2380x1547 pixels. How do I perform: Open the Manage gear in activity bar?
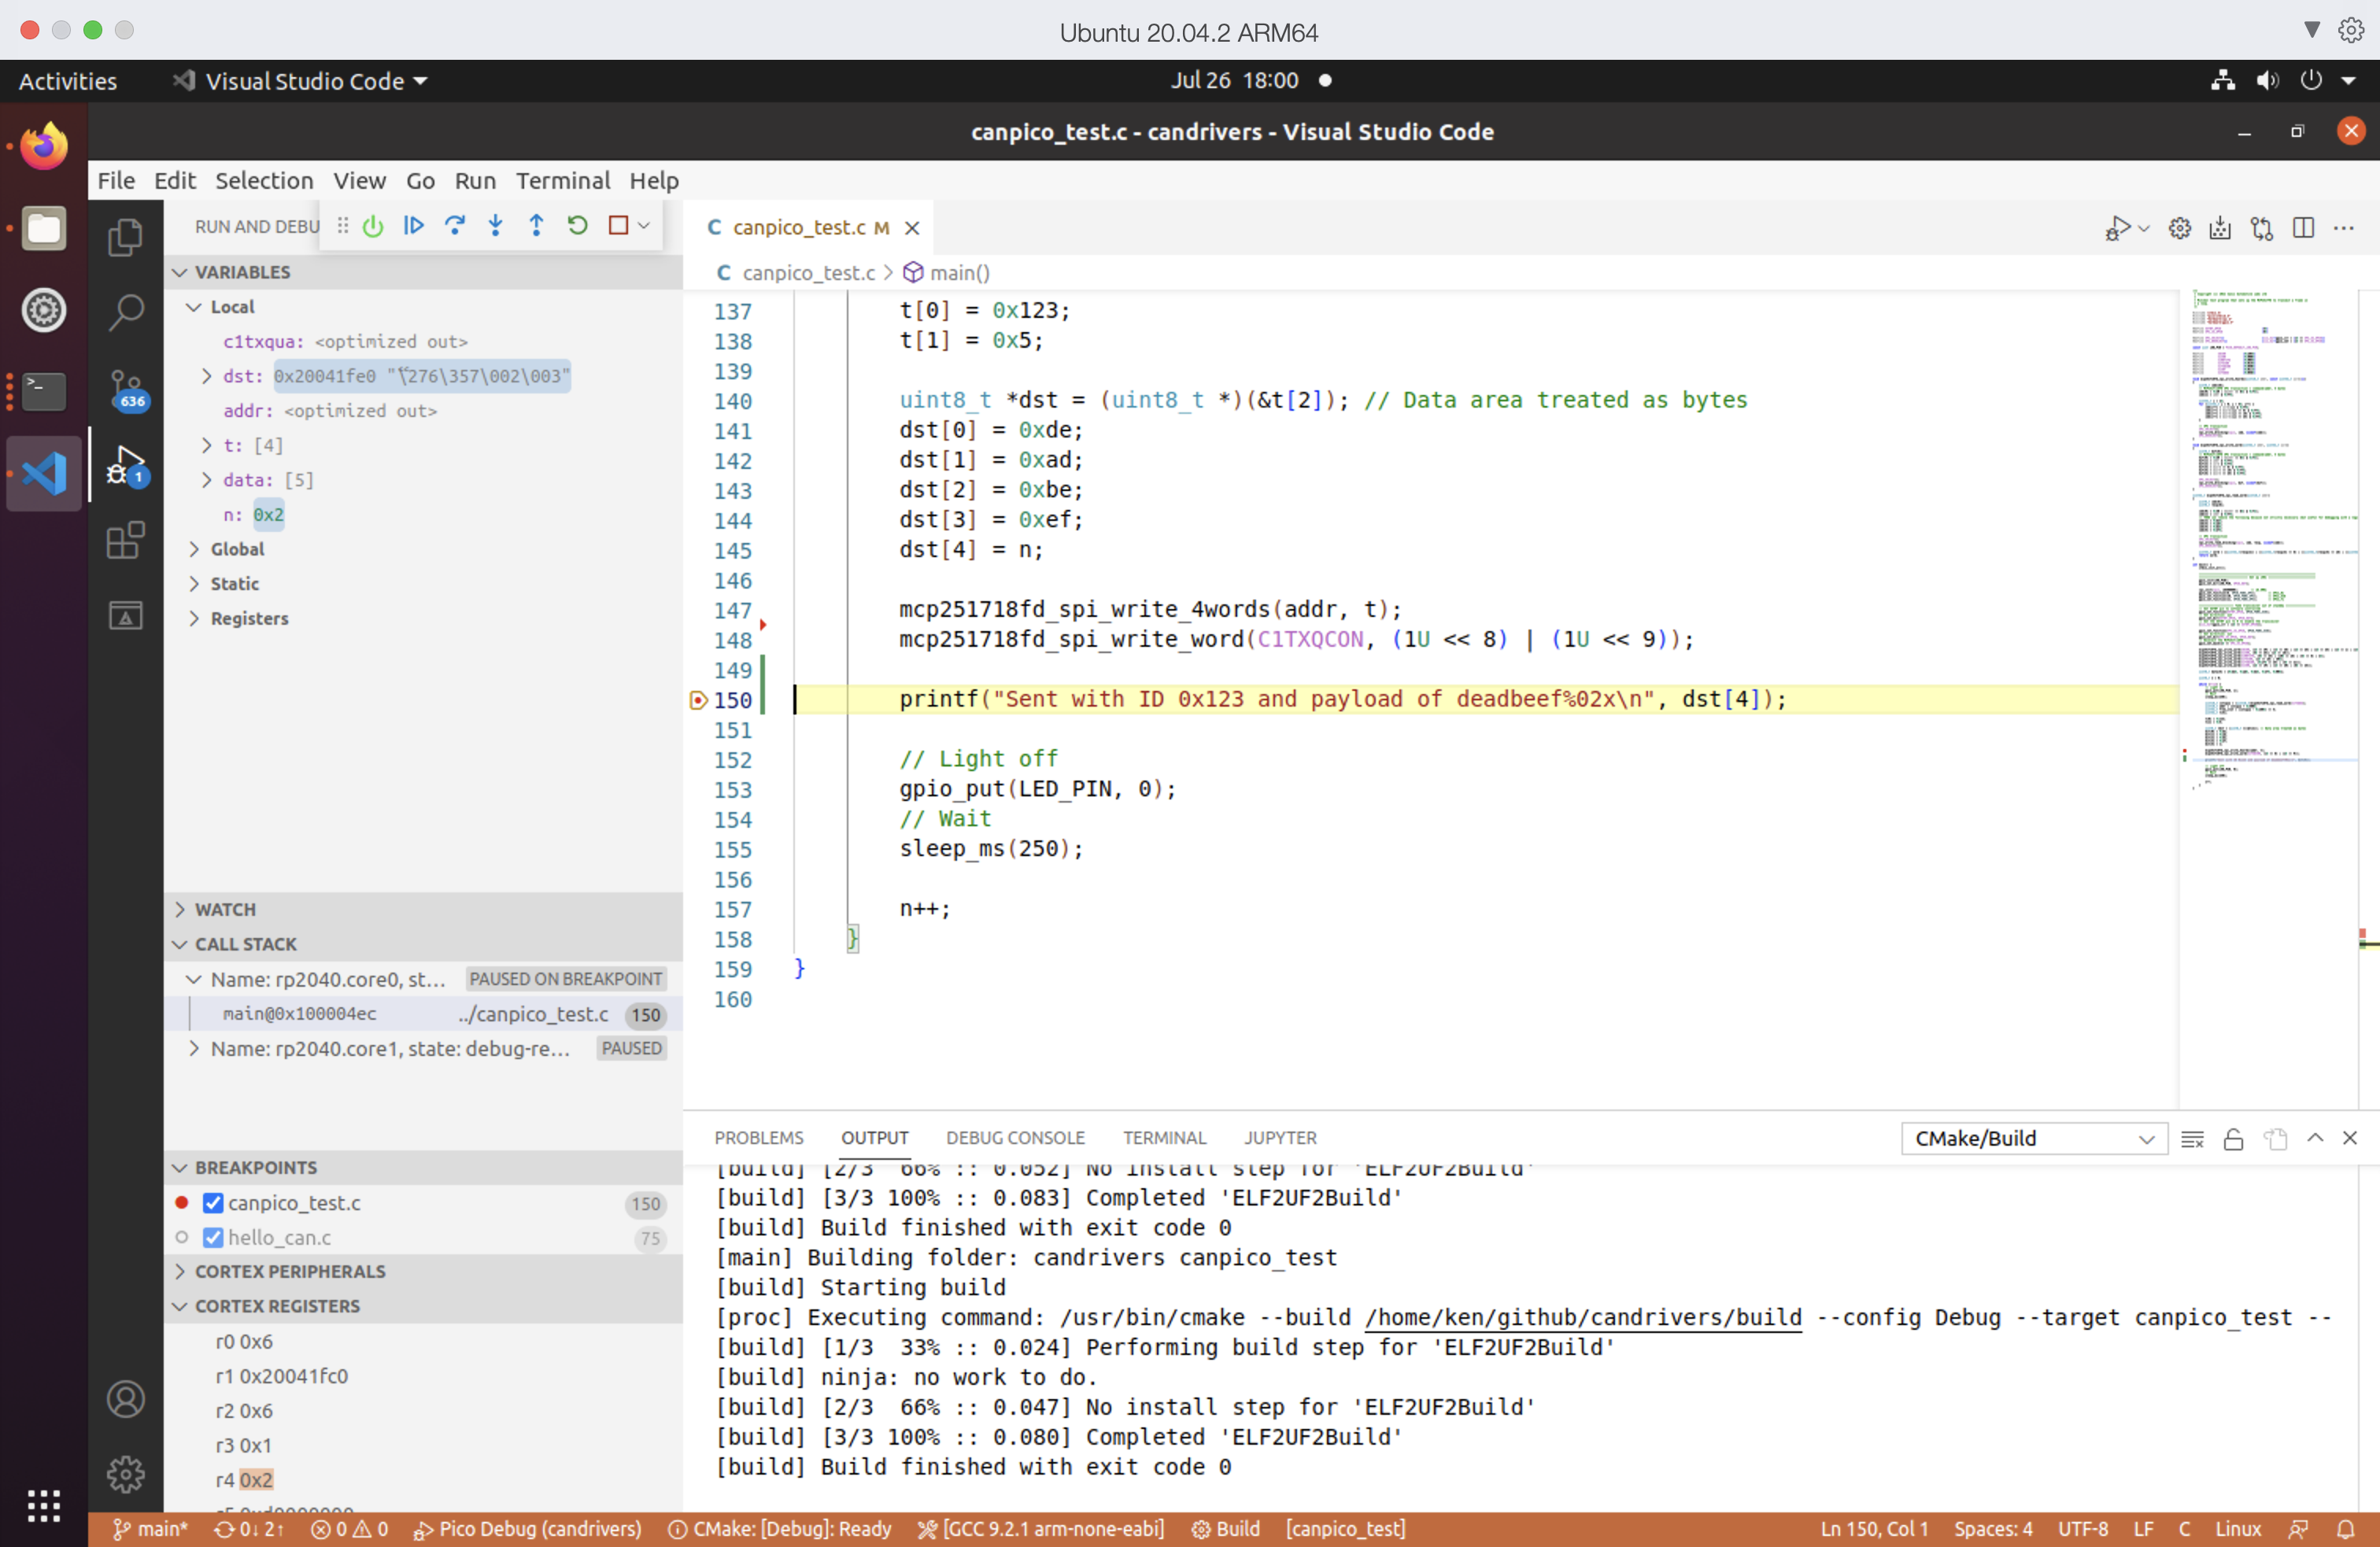[x=125, y=1474]
